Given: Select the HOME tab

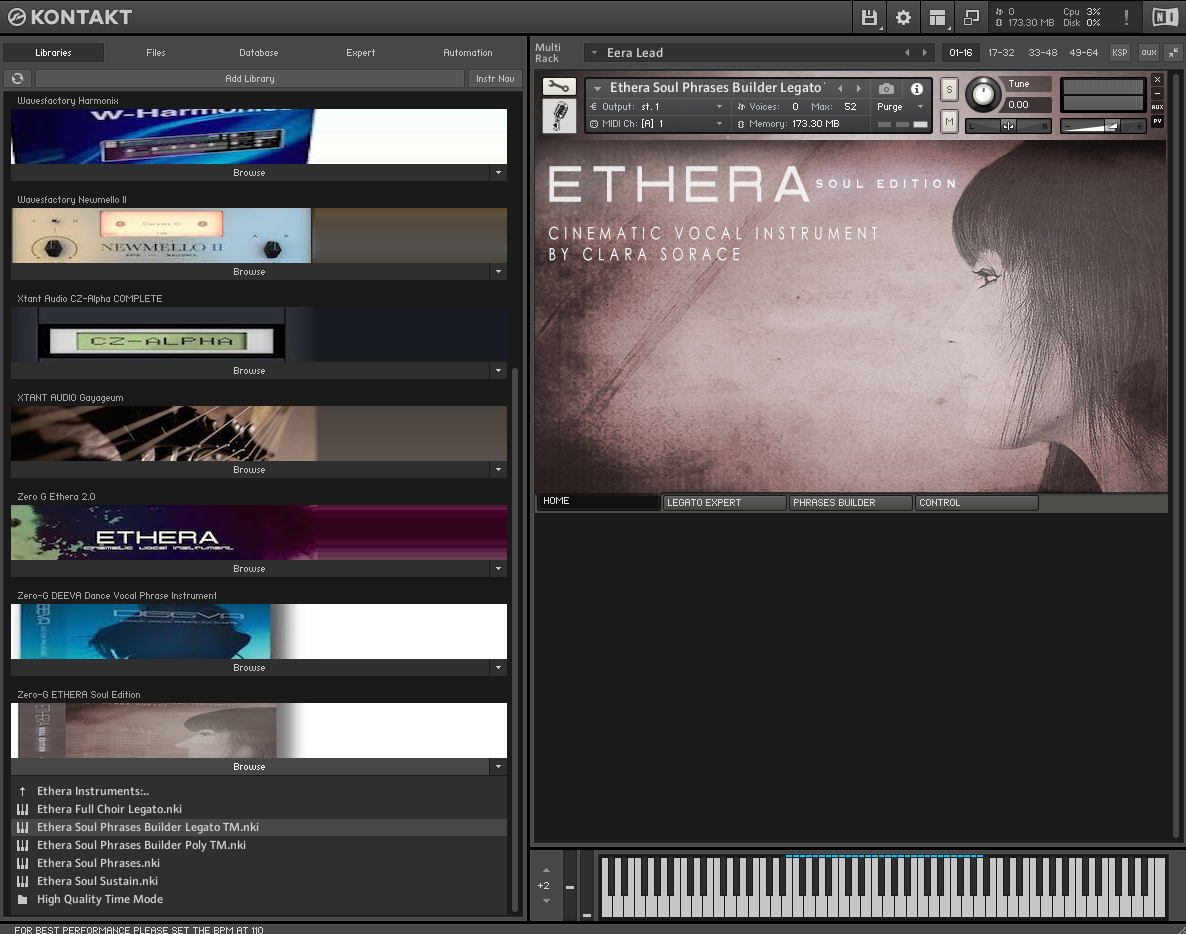Looking at the screenshot, I should coord(598,501).
